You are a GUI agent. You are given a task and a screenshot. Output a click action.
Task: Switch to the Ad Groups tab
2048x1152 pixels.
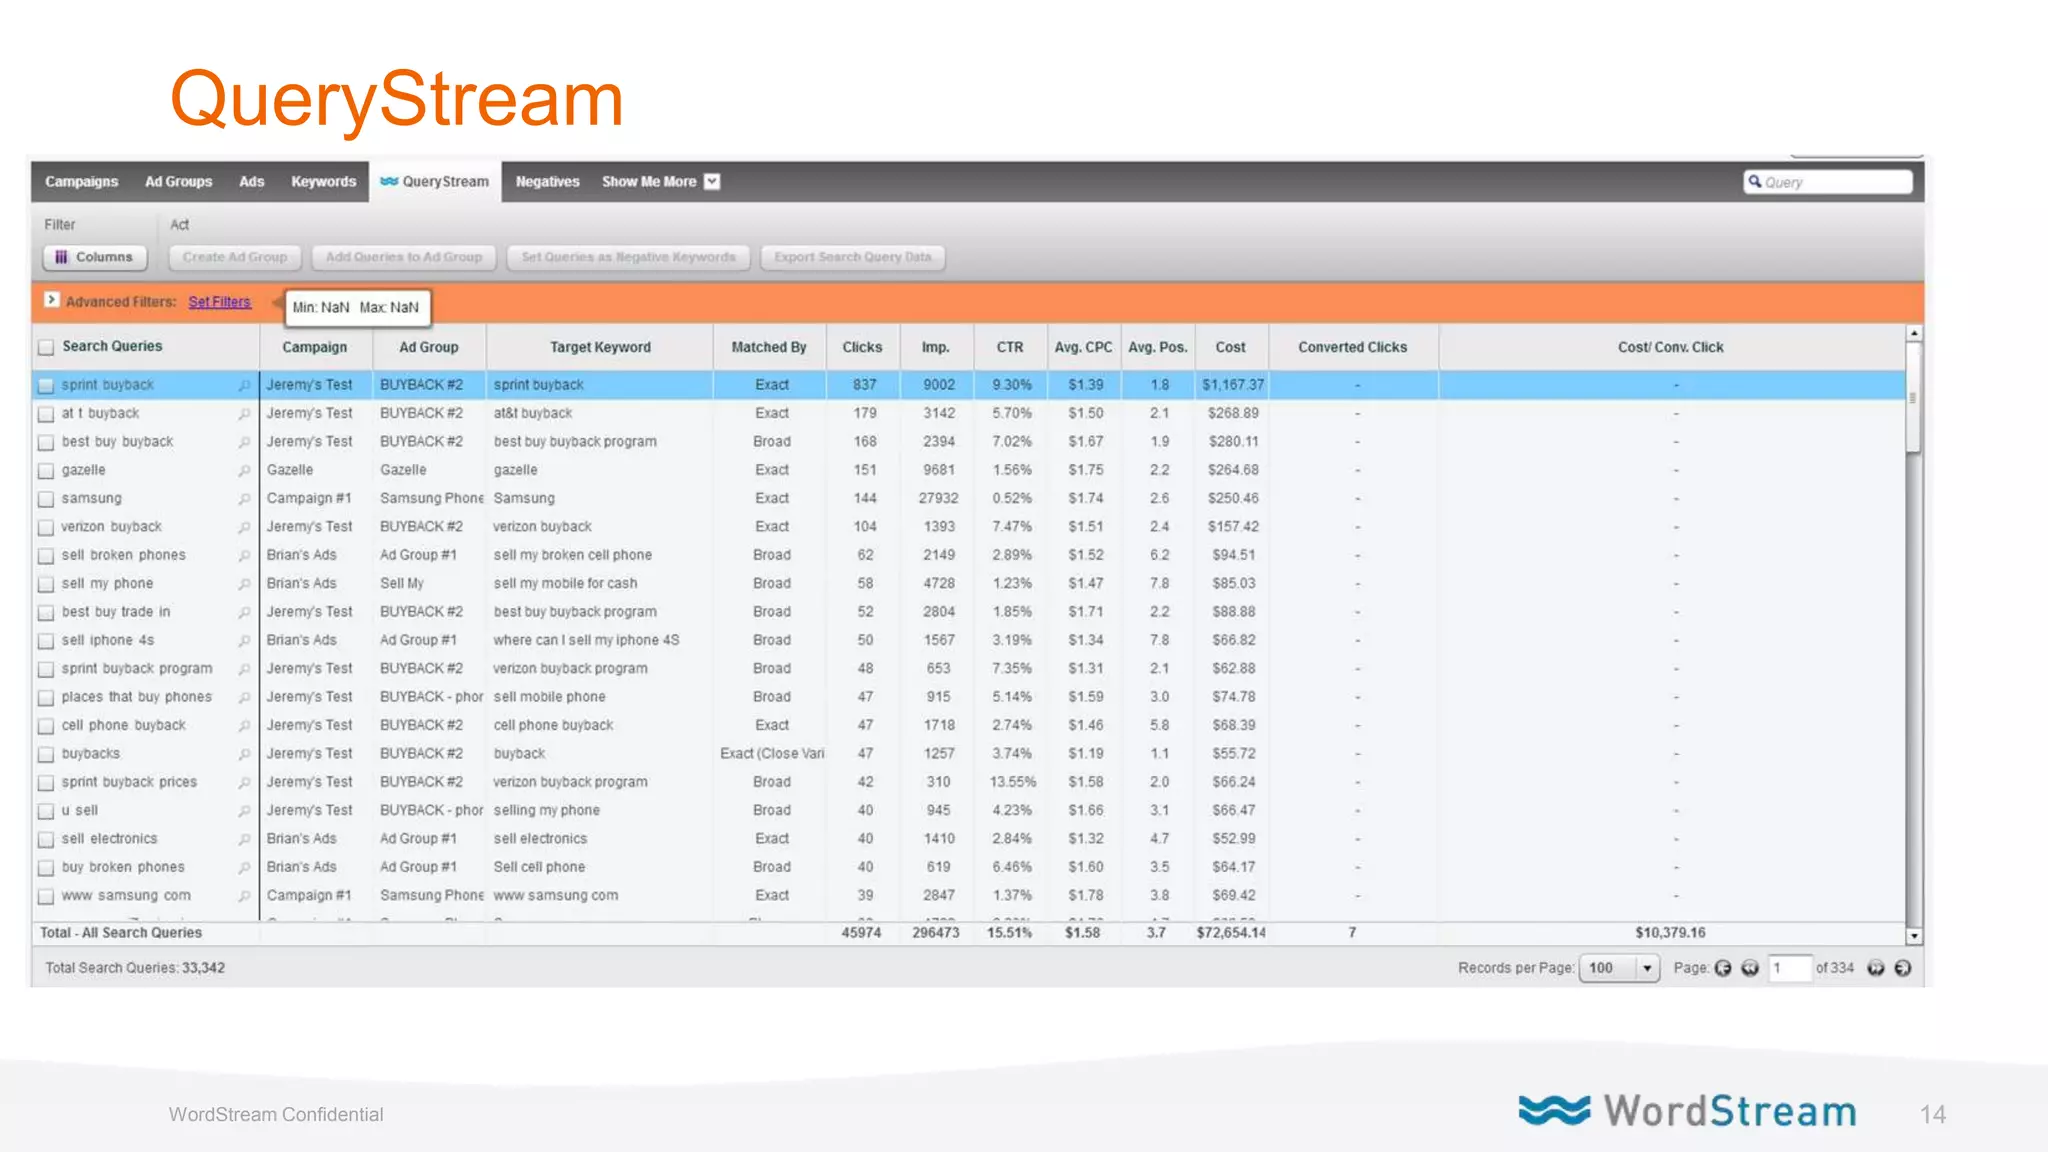pyautogui.click(x=178, y=181)
